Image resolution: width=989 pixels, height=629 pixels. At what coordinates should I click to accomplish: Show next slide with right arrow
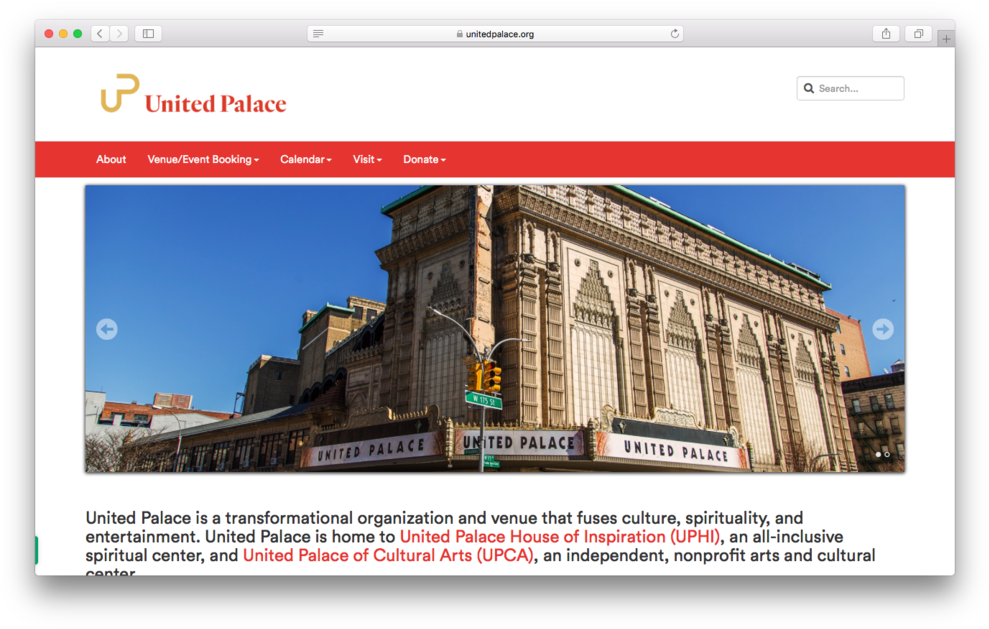(882, 329)
